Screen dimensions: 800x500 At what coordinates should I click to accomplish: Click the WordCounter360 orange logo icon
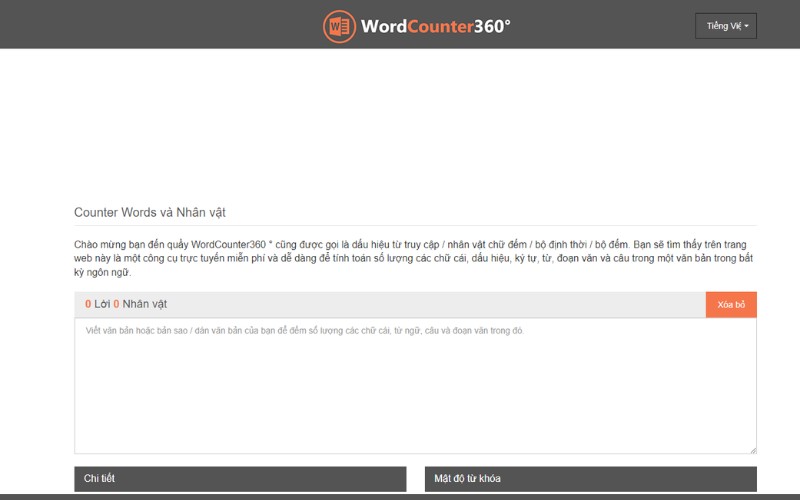[339, 27]
